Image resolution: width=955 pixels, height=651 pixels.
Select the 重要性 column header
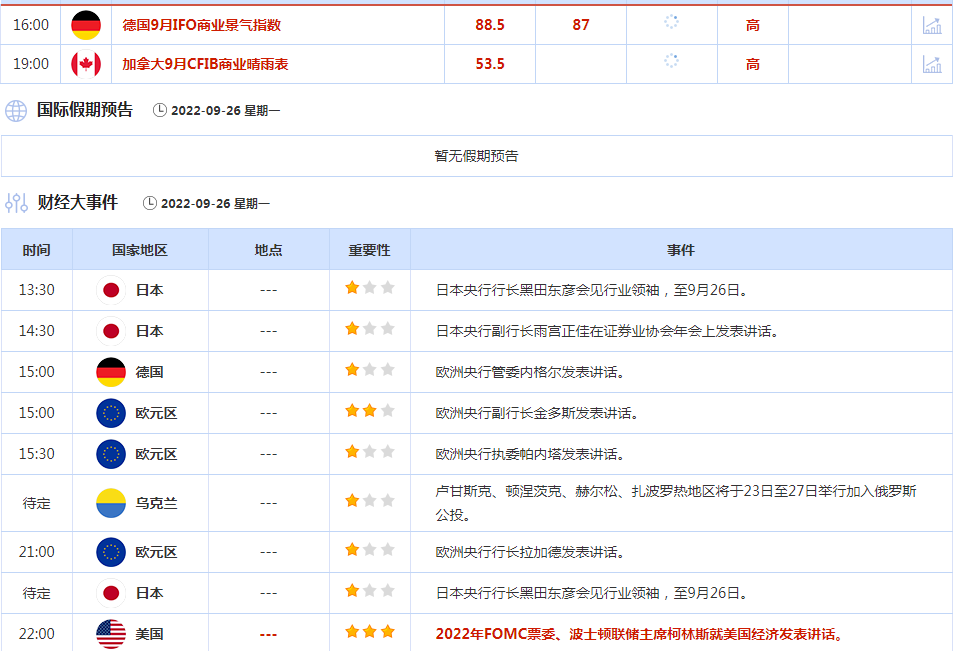(369, 250)
